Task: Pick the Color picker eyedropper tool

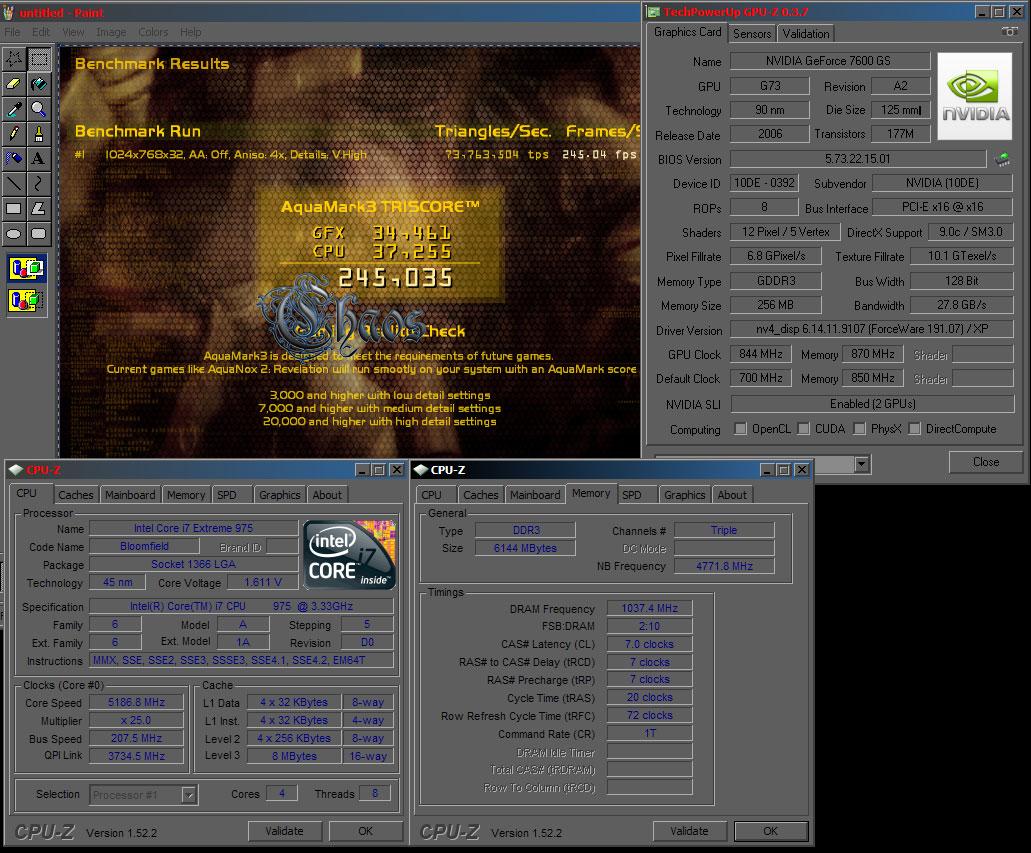Action: tap(14, 109)
